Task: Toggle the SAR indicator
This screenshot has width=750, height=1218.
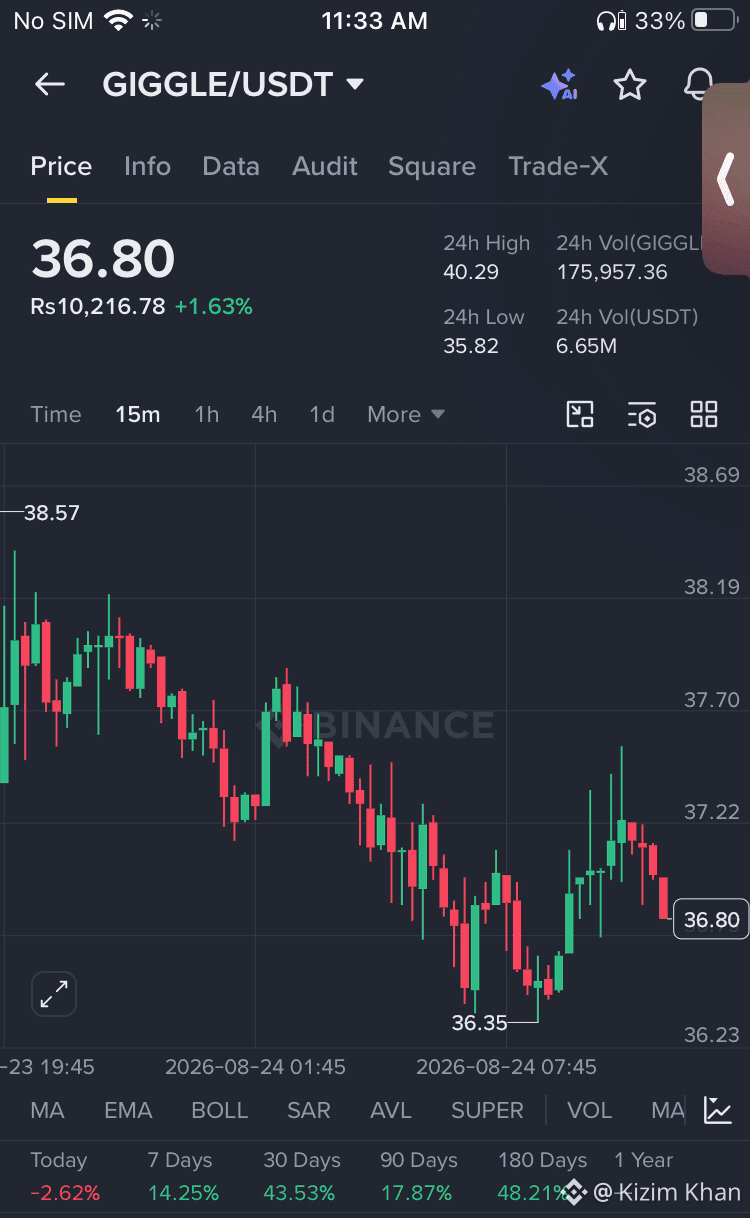Action: [309, 1110]
